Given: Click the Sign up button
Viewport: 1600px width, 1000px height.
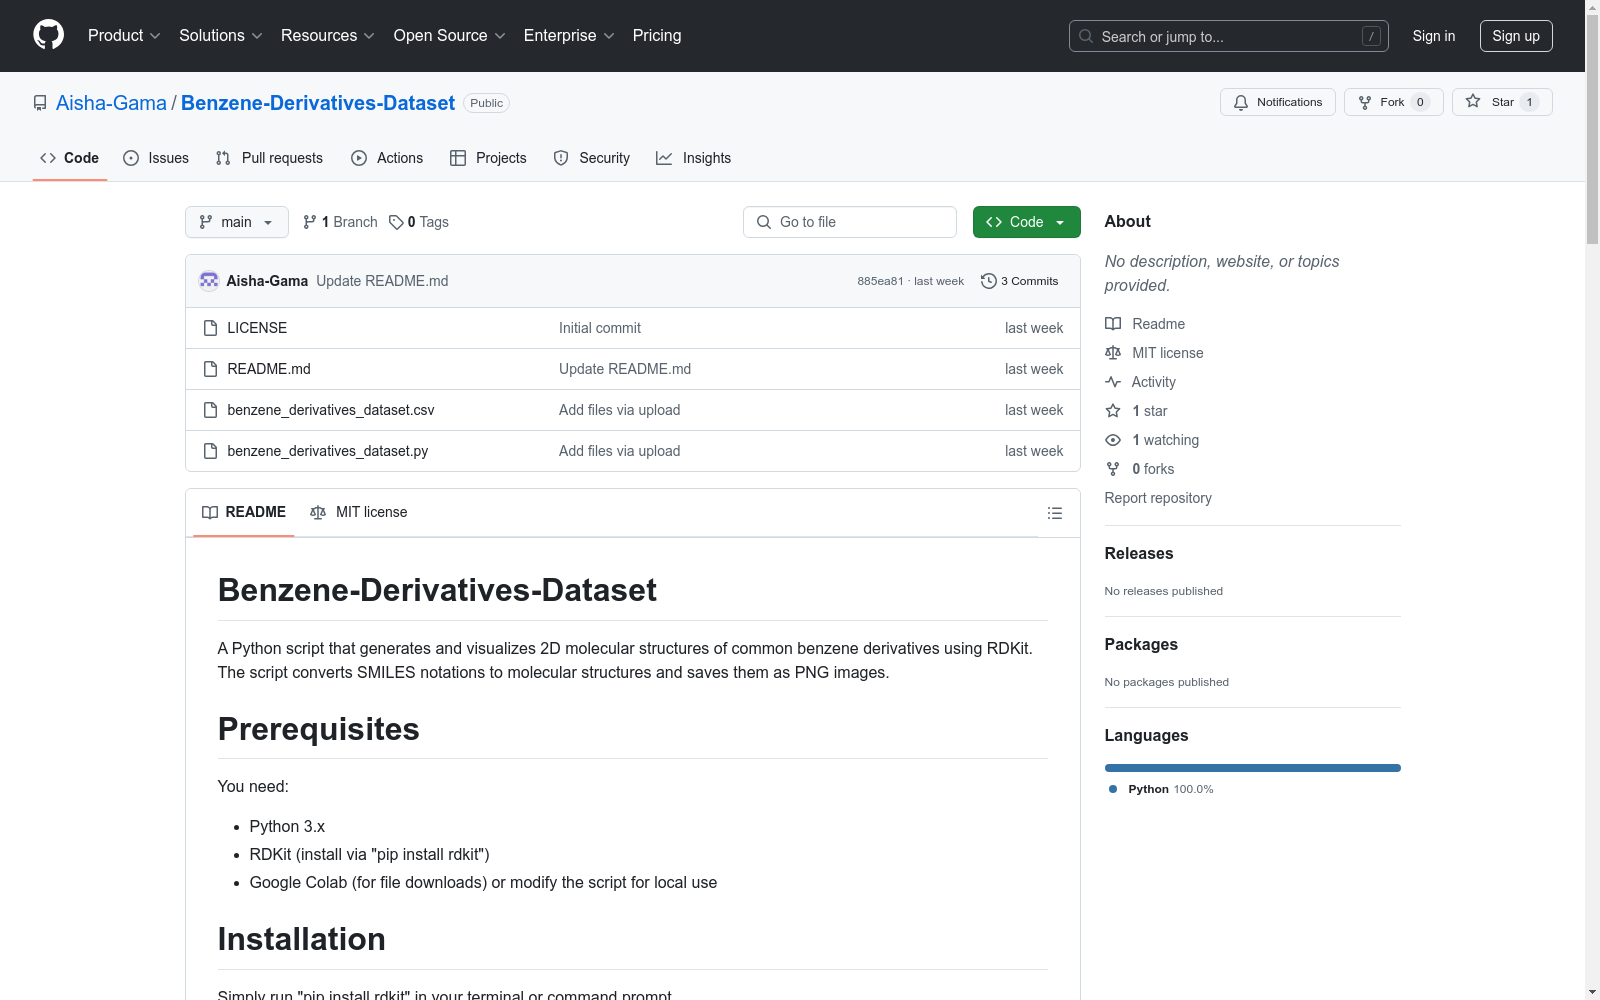Looking at the screenshot, I should (1516, 36).
